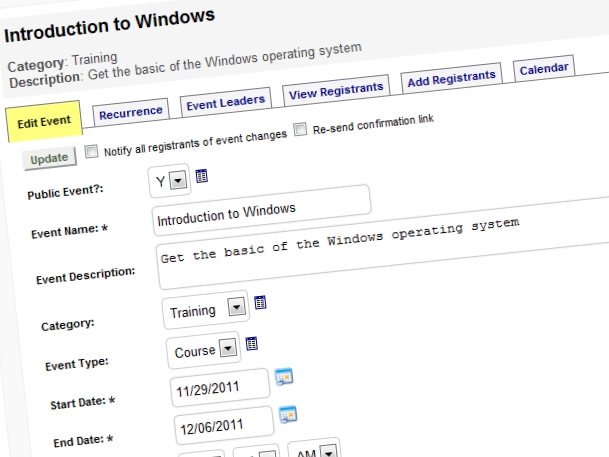Click the Update button
Image resolution: width=609 pixels, height=457 pixels.
click(x=49, y=158)
